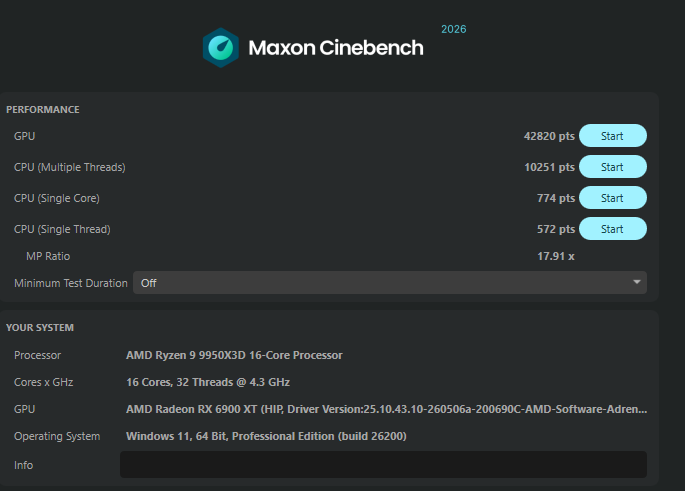Viewport: 685px width, 491px height.
Task: Select the multi-thread score 10251 pts
Action: pos(549,167)
